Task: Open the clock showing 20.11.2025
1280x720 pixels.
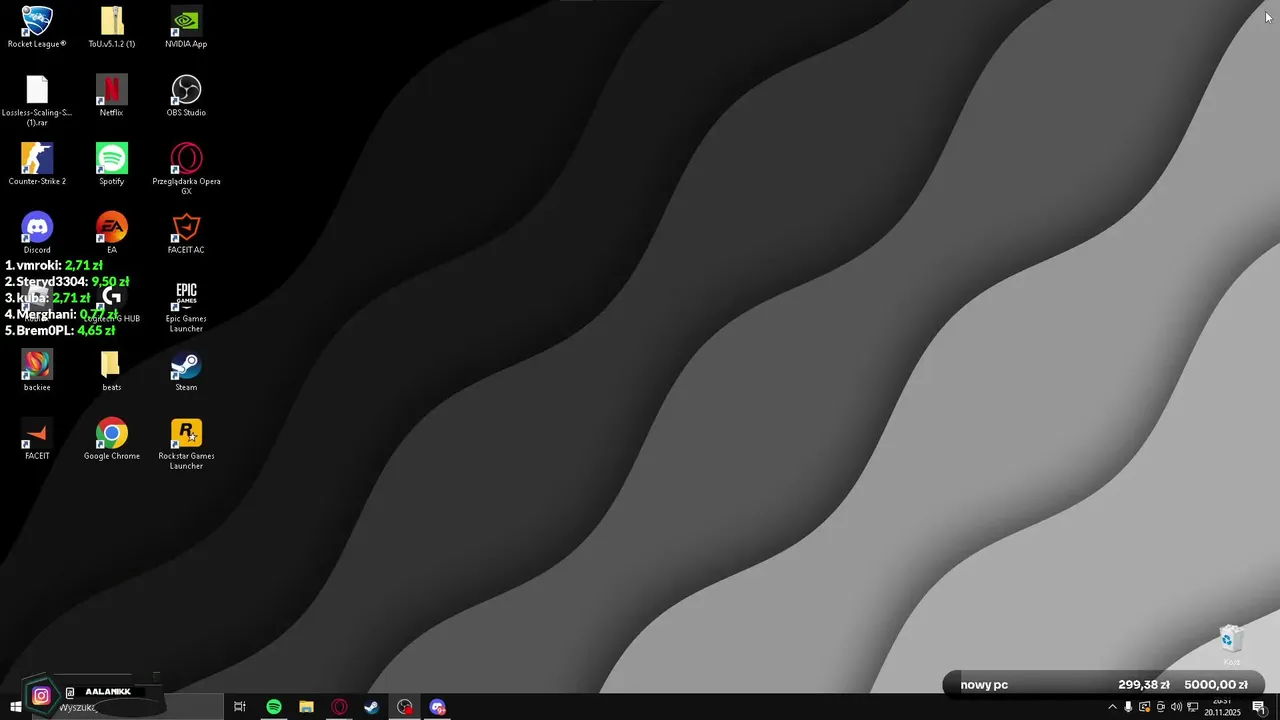Action: [x=1221, y=707]
